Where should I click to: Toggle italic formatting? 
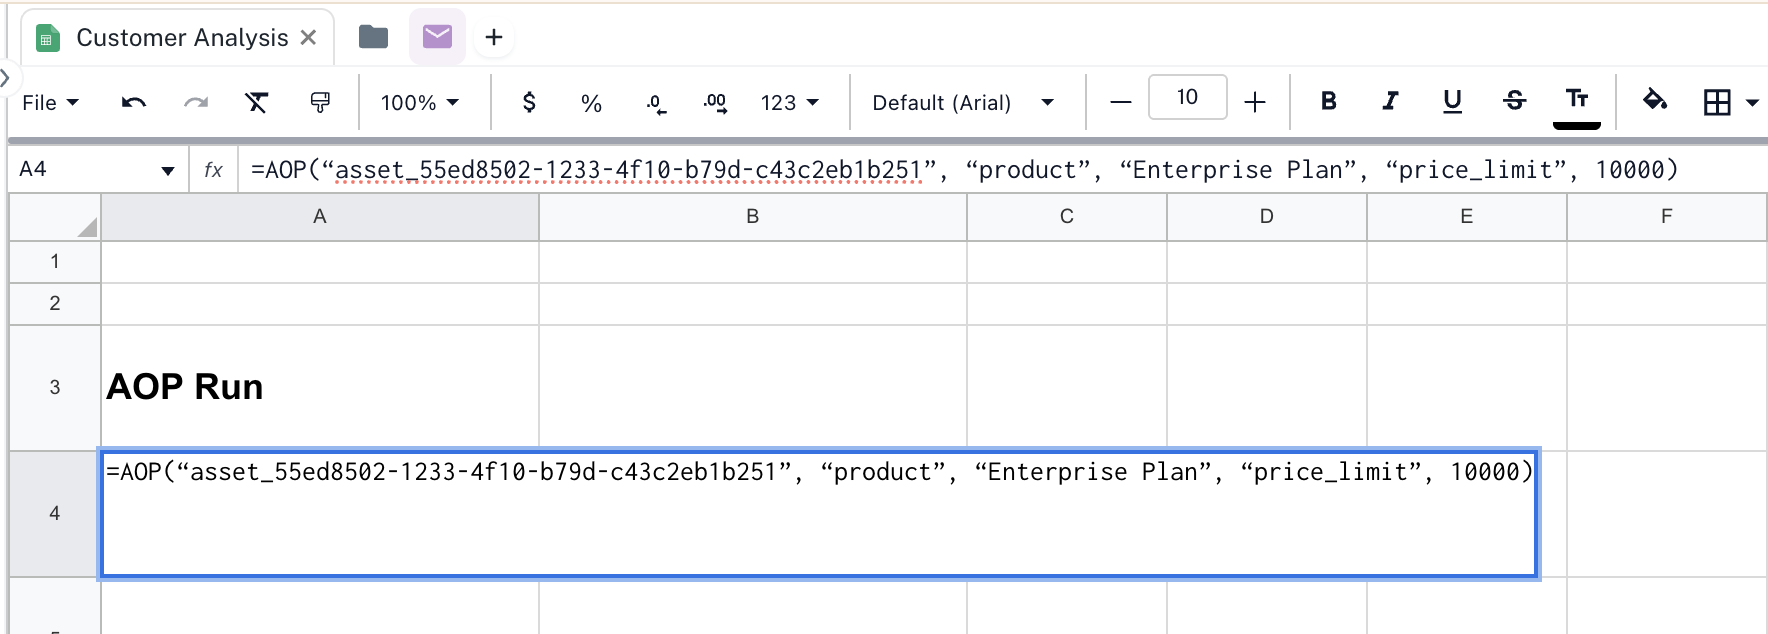tap(1390, 101)
